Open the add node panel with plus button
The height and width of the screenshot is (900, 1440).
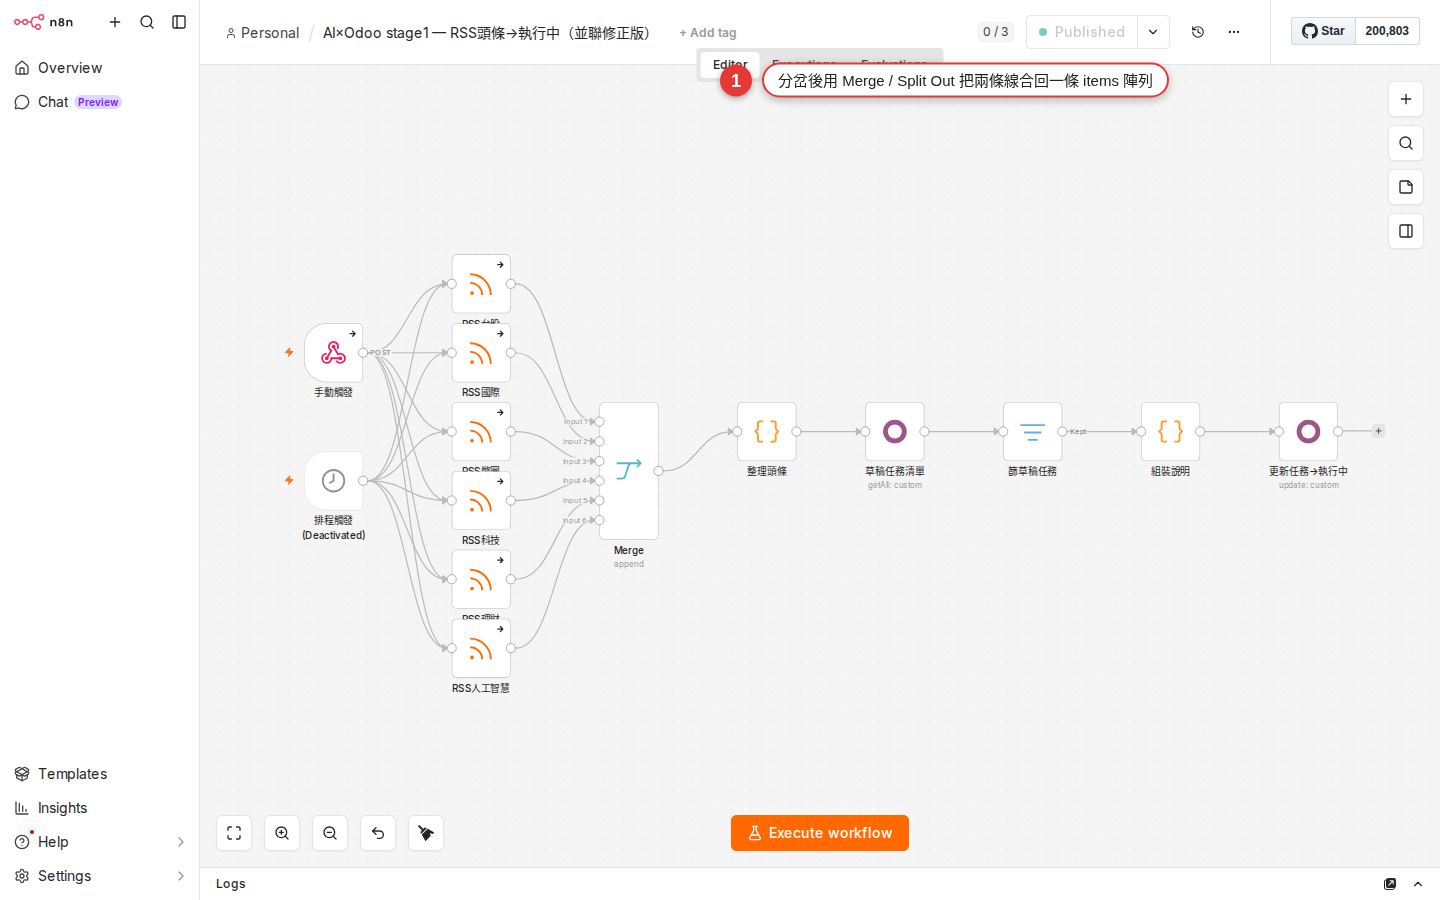(x=1406, y=99)
